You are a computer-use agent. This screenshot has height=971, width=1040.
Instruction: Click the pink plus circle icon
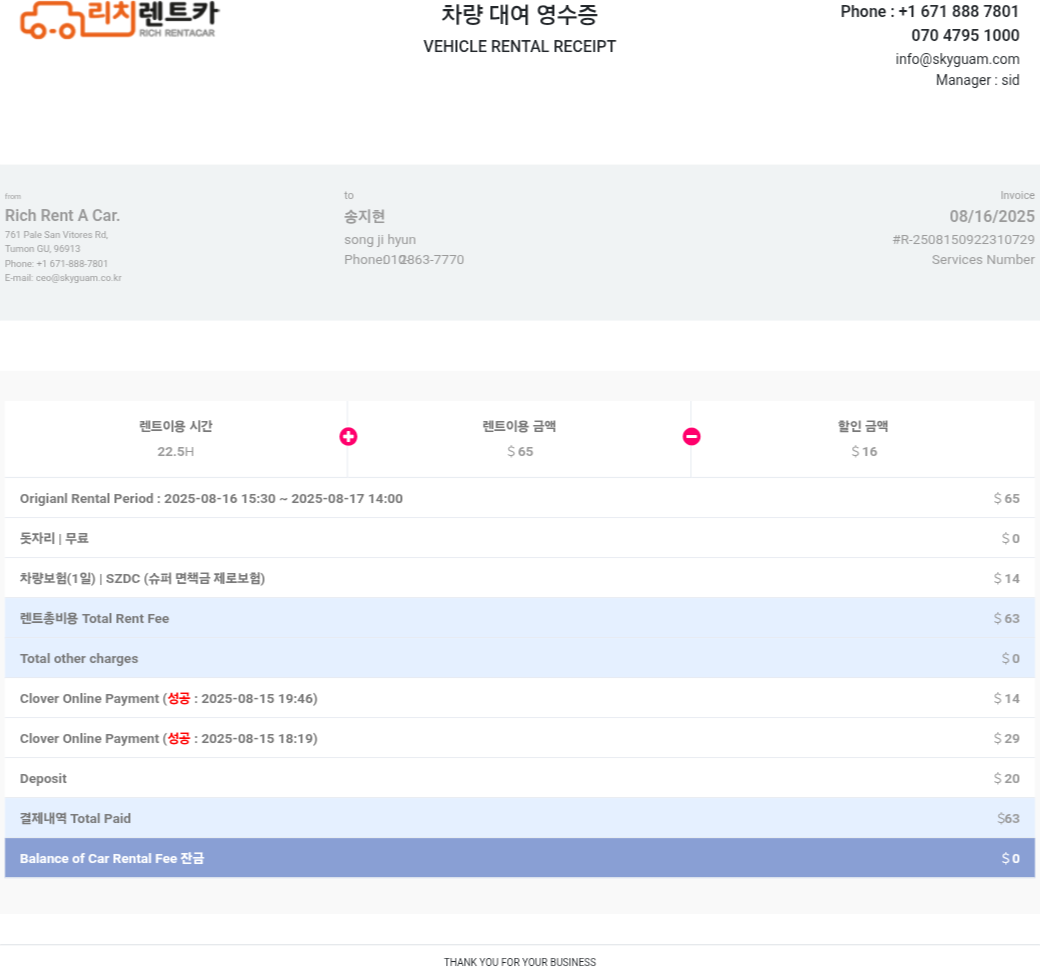pyautogui.click(x=348, y=437)
